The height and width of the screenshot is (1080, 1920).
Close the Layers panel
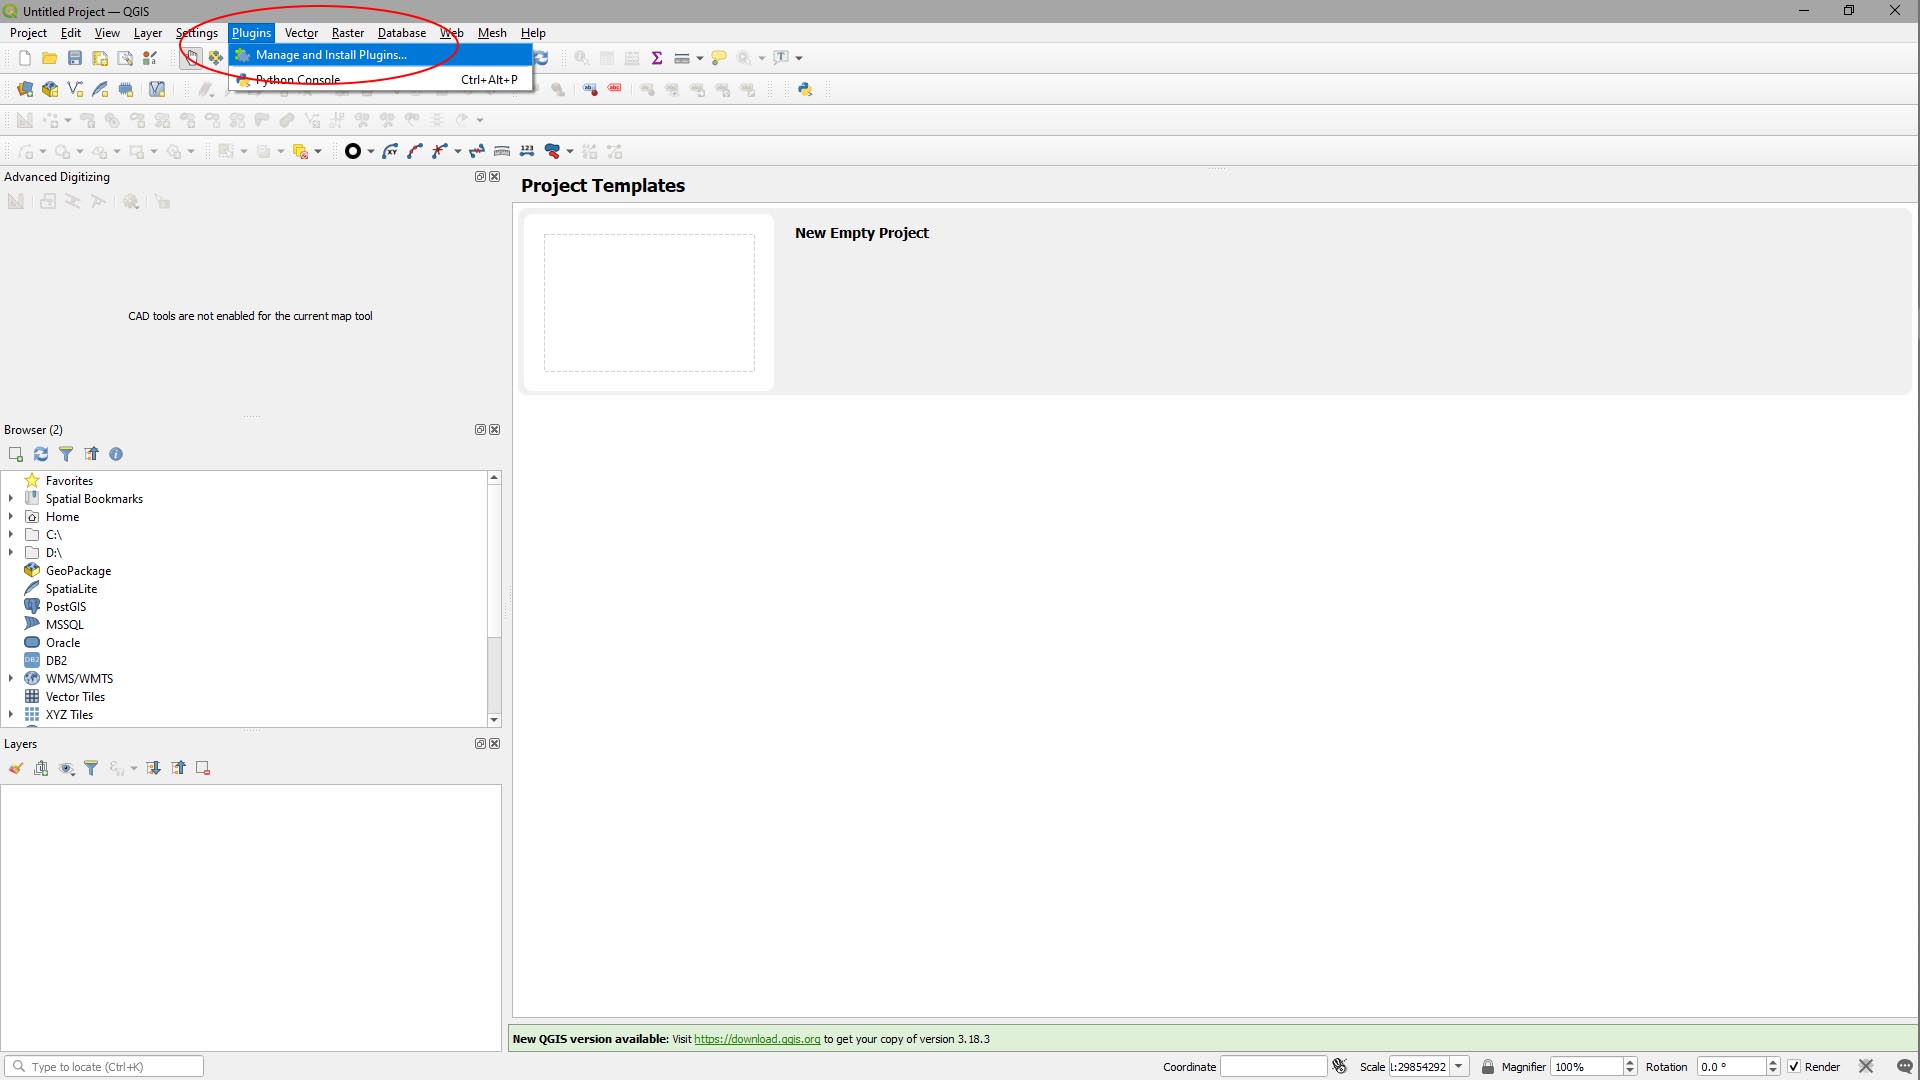(x=495, y=744)
